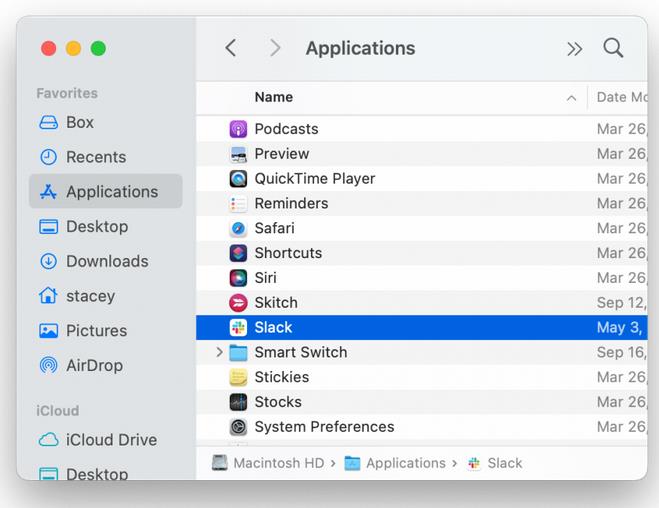The width and height of the screenshot is (659, 508).
Task: Select the Siri app icon
Action: tap(238, 278)
